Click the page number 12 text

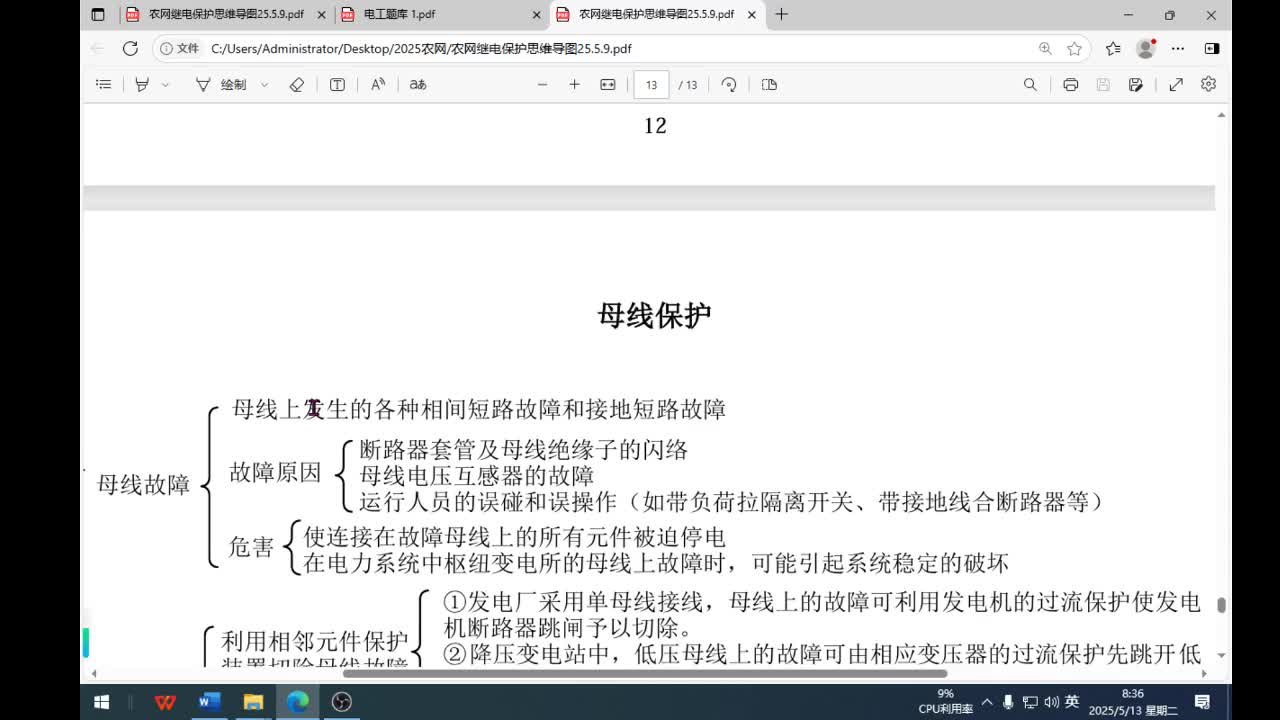click(x=655, y=126)
